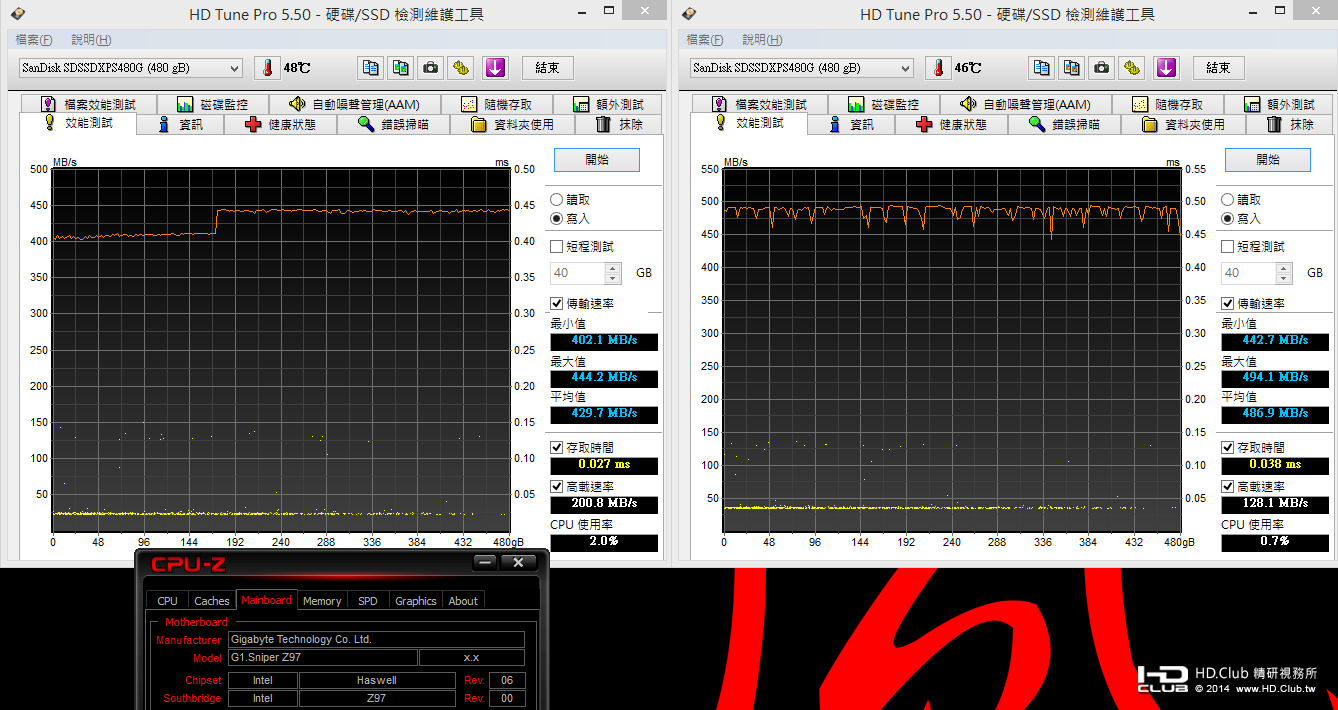
Task: Click 結束 button in 46℃ window
Action: (x=1218, y=68)
